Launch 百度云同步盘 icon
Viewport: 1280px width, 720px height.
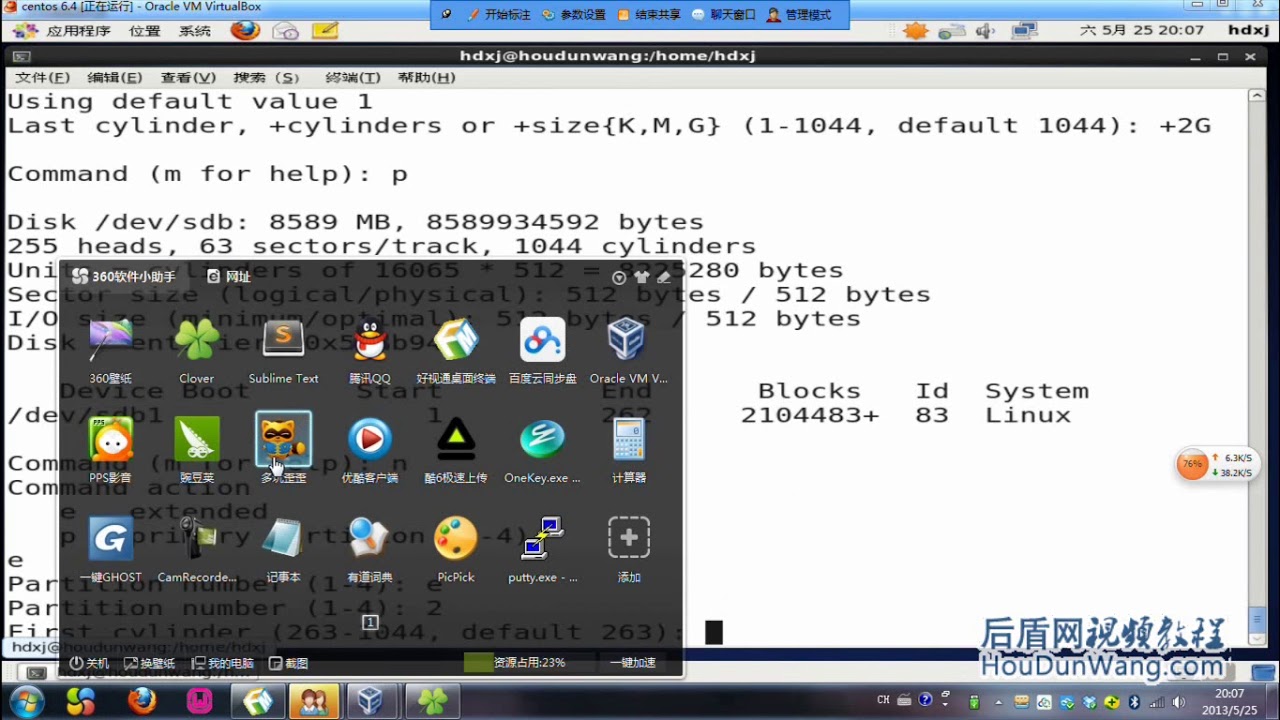pyautogui.click(x=543, y=342)
